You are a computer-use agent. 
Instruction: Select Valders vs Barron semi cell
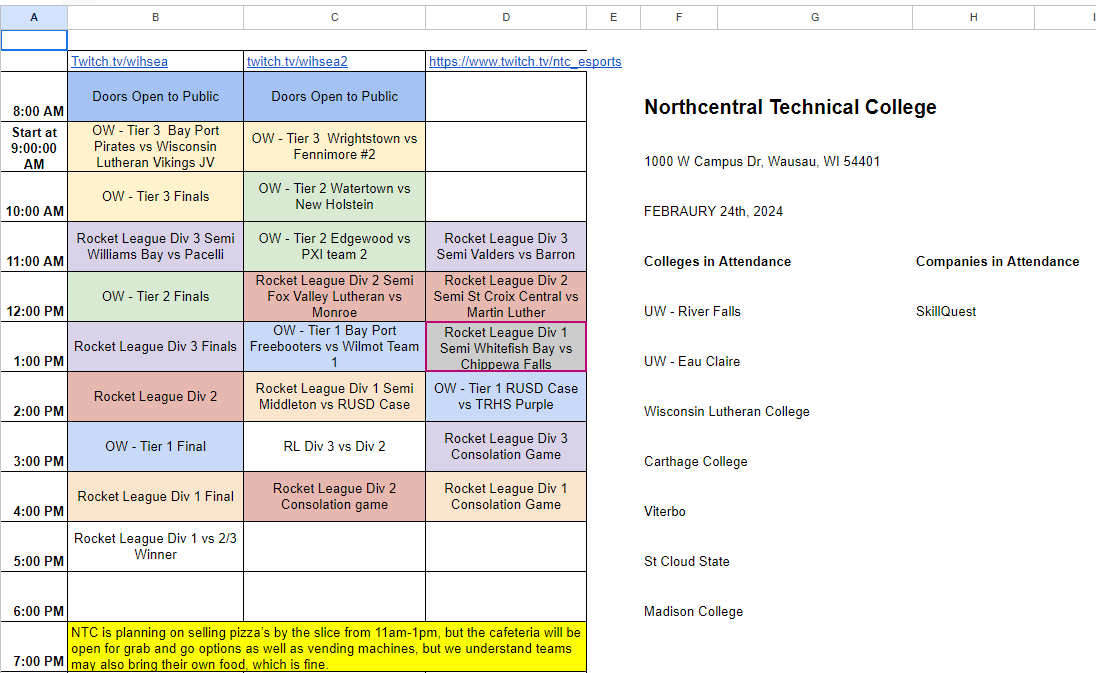[506, 247]
